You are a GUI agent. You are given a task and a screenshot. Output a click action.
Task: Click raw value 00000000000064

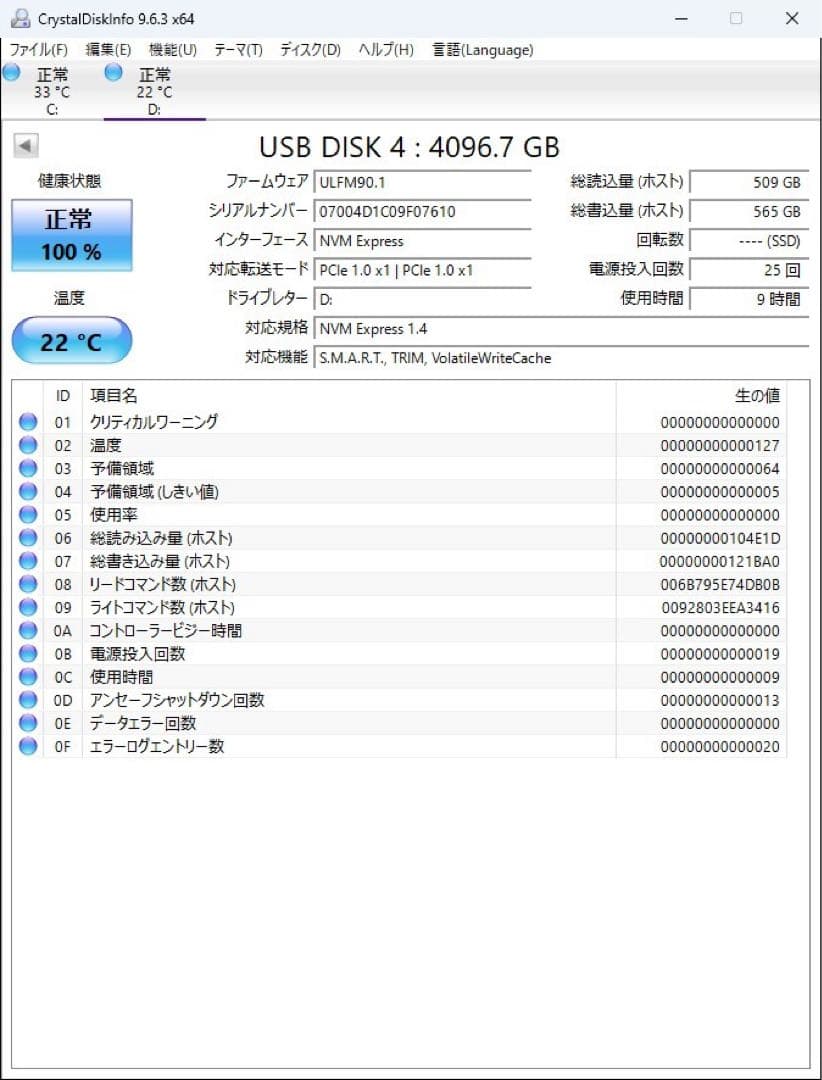click(x=720, y=469)
